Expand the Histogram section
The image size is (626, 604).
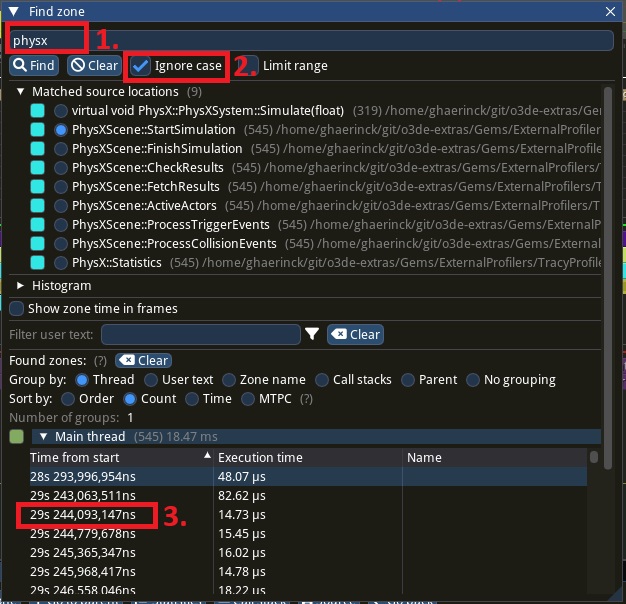(21, 286)
